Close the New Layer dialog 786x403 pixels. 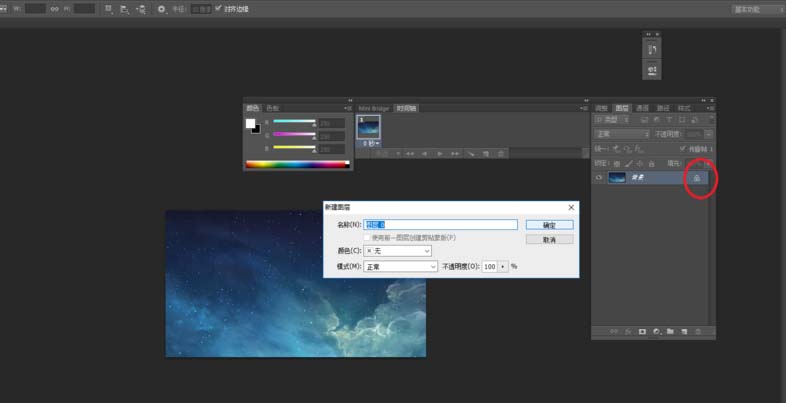click(571, 207)
